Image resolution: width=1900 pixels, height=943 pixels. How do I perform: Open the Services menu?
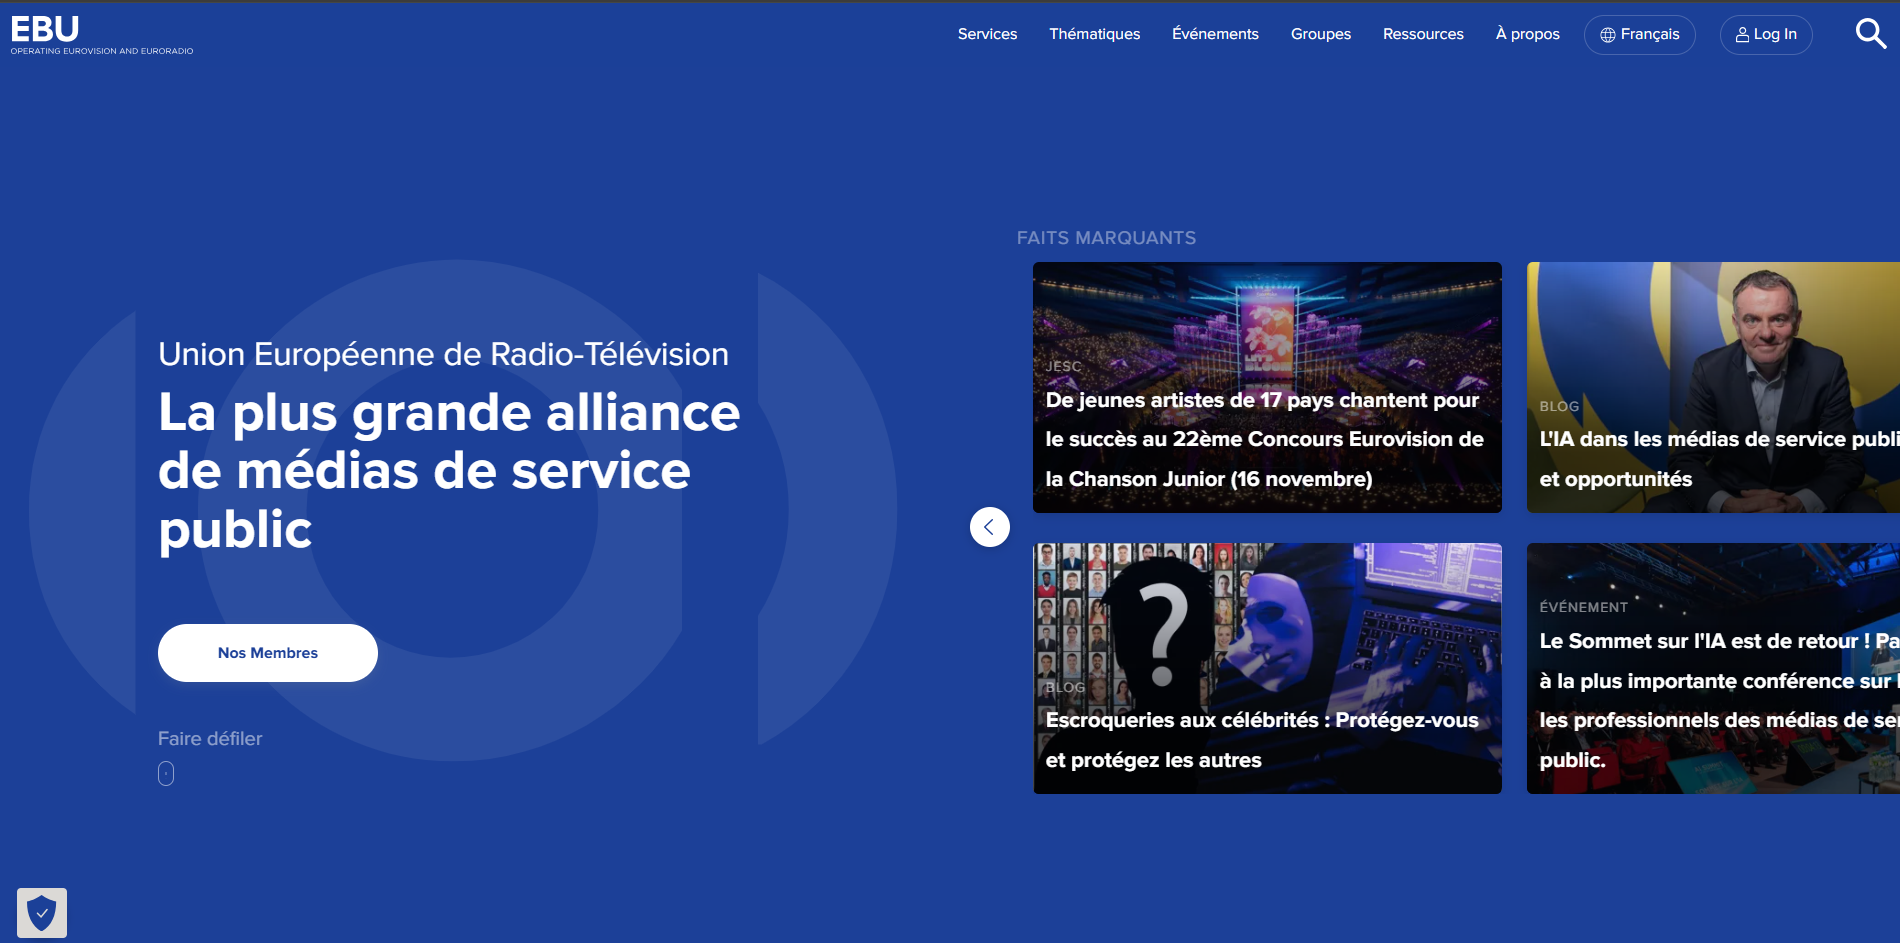[987, 34]
